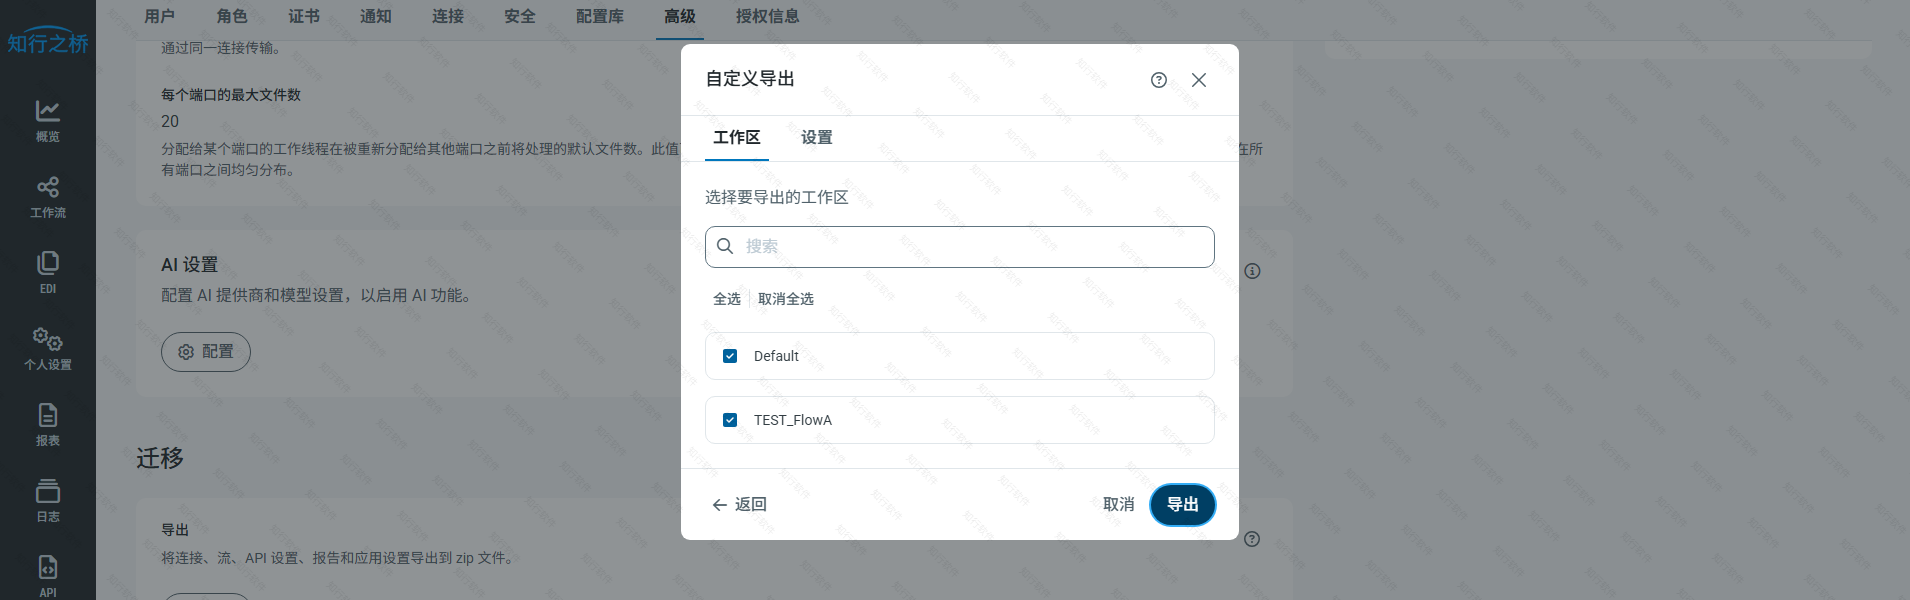Viewport: 1910px width, 600px height.
Task: Uncheck the TEST_FlowA workspace checkbox
Action: [729, 419]
